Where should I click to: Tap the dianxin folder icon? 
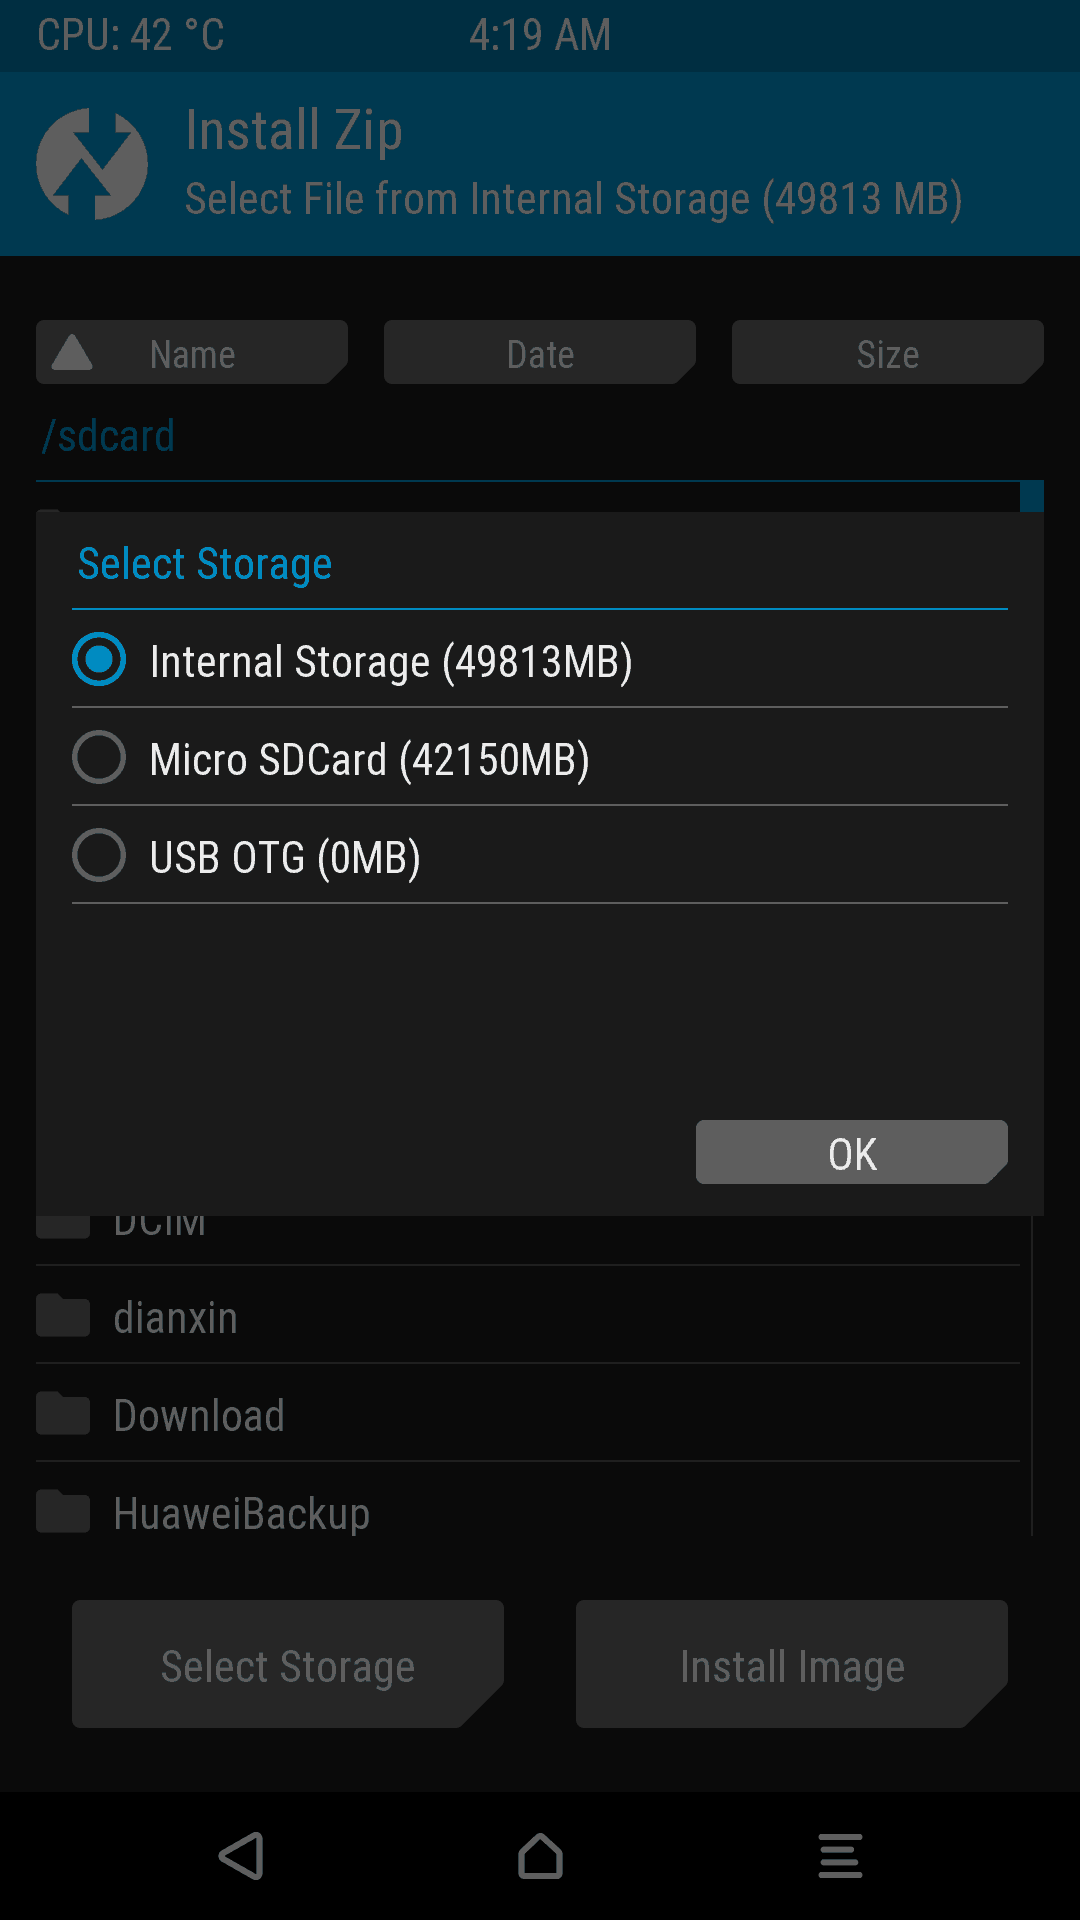point(63,1315)
